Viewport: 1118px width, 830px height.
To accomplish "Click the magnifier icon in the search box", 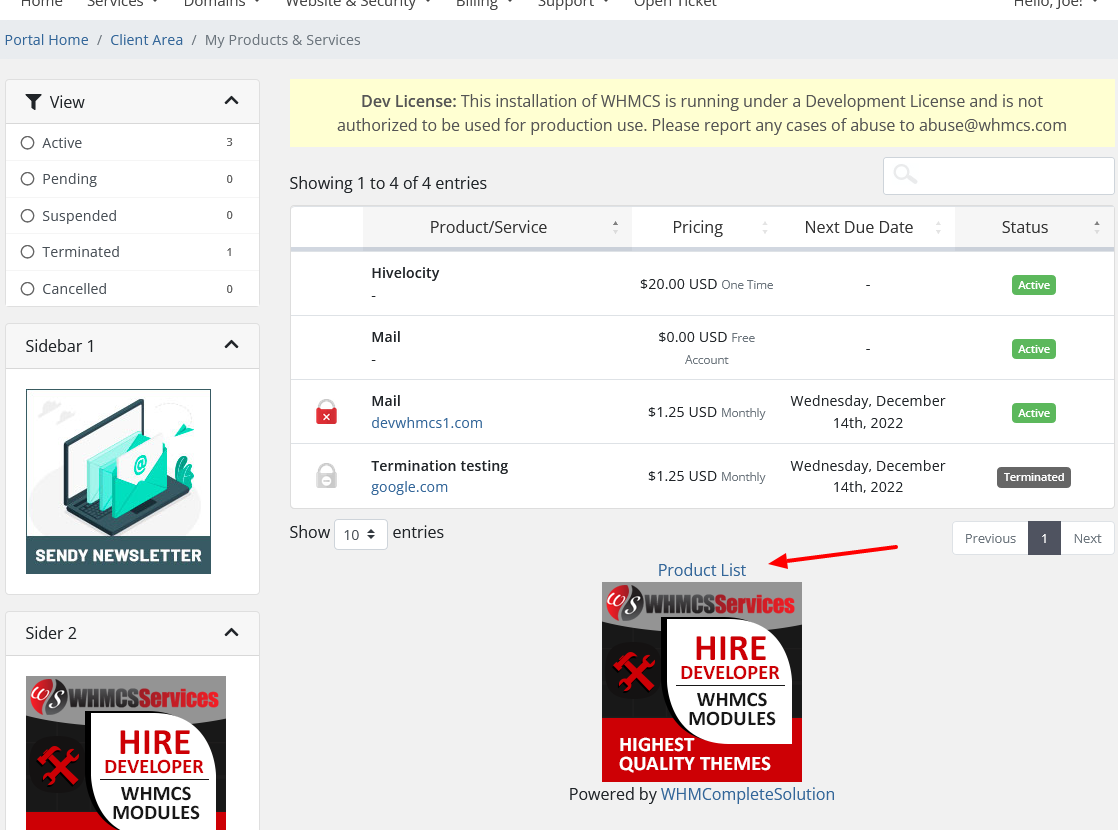I will pyautogui.click(x=905, y=174).
